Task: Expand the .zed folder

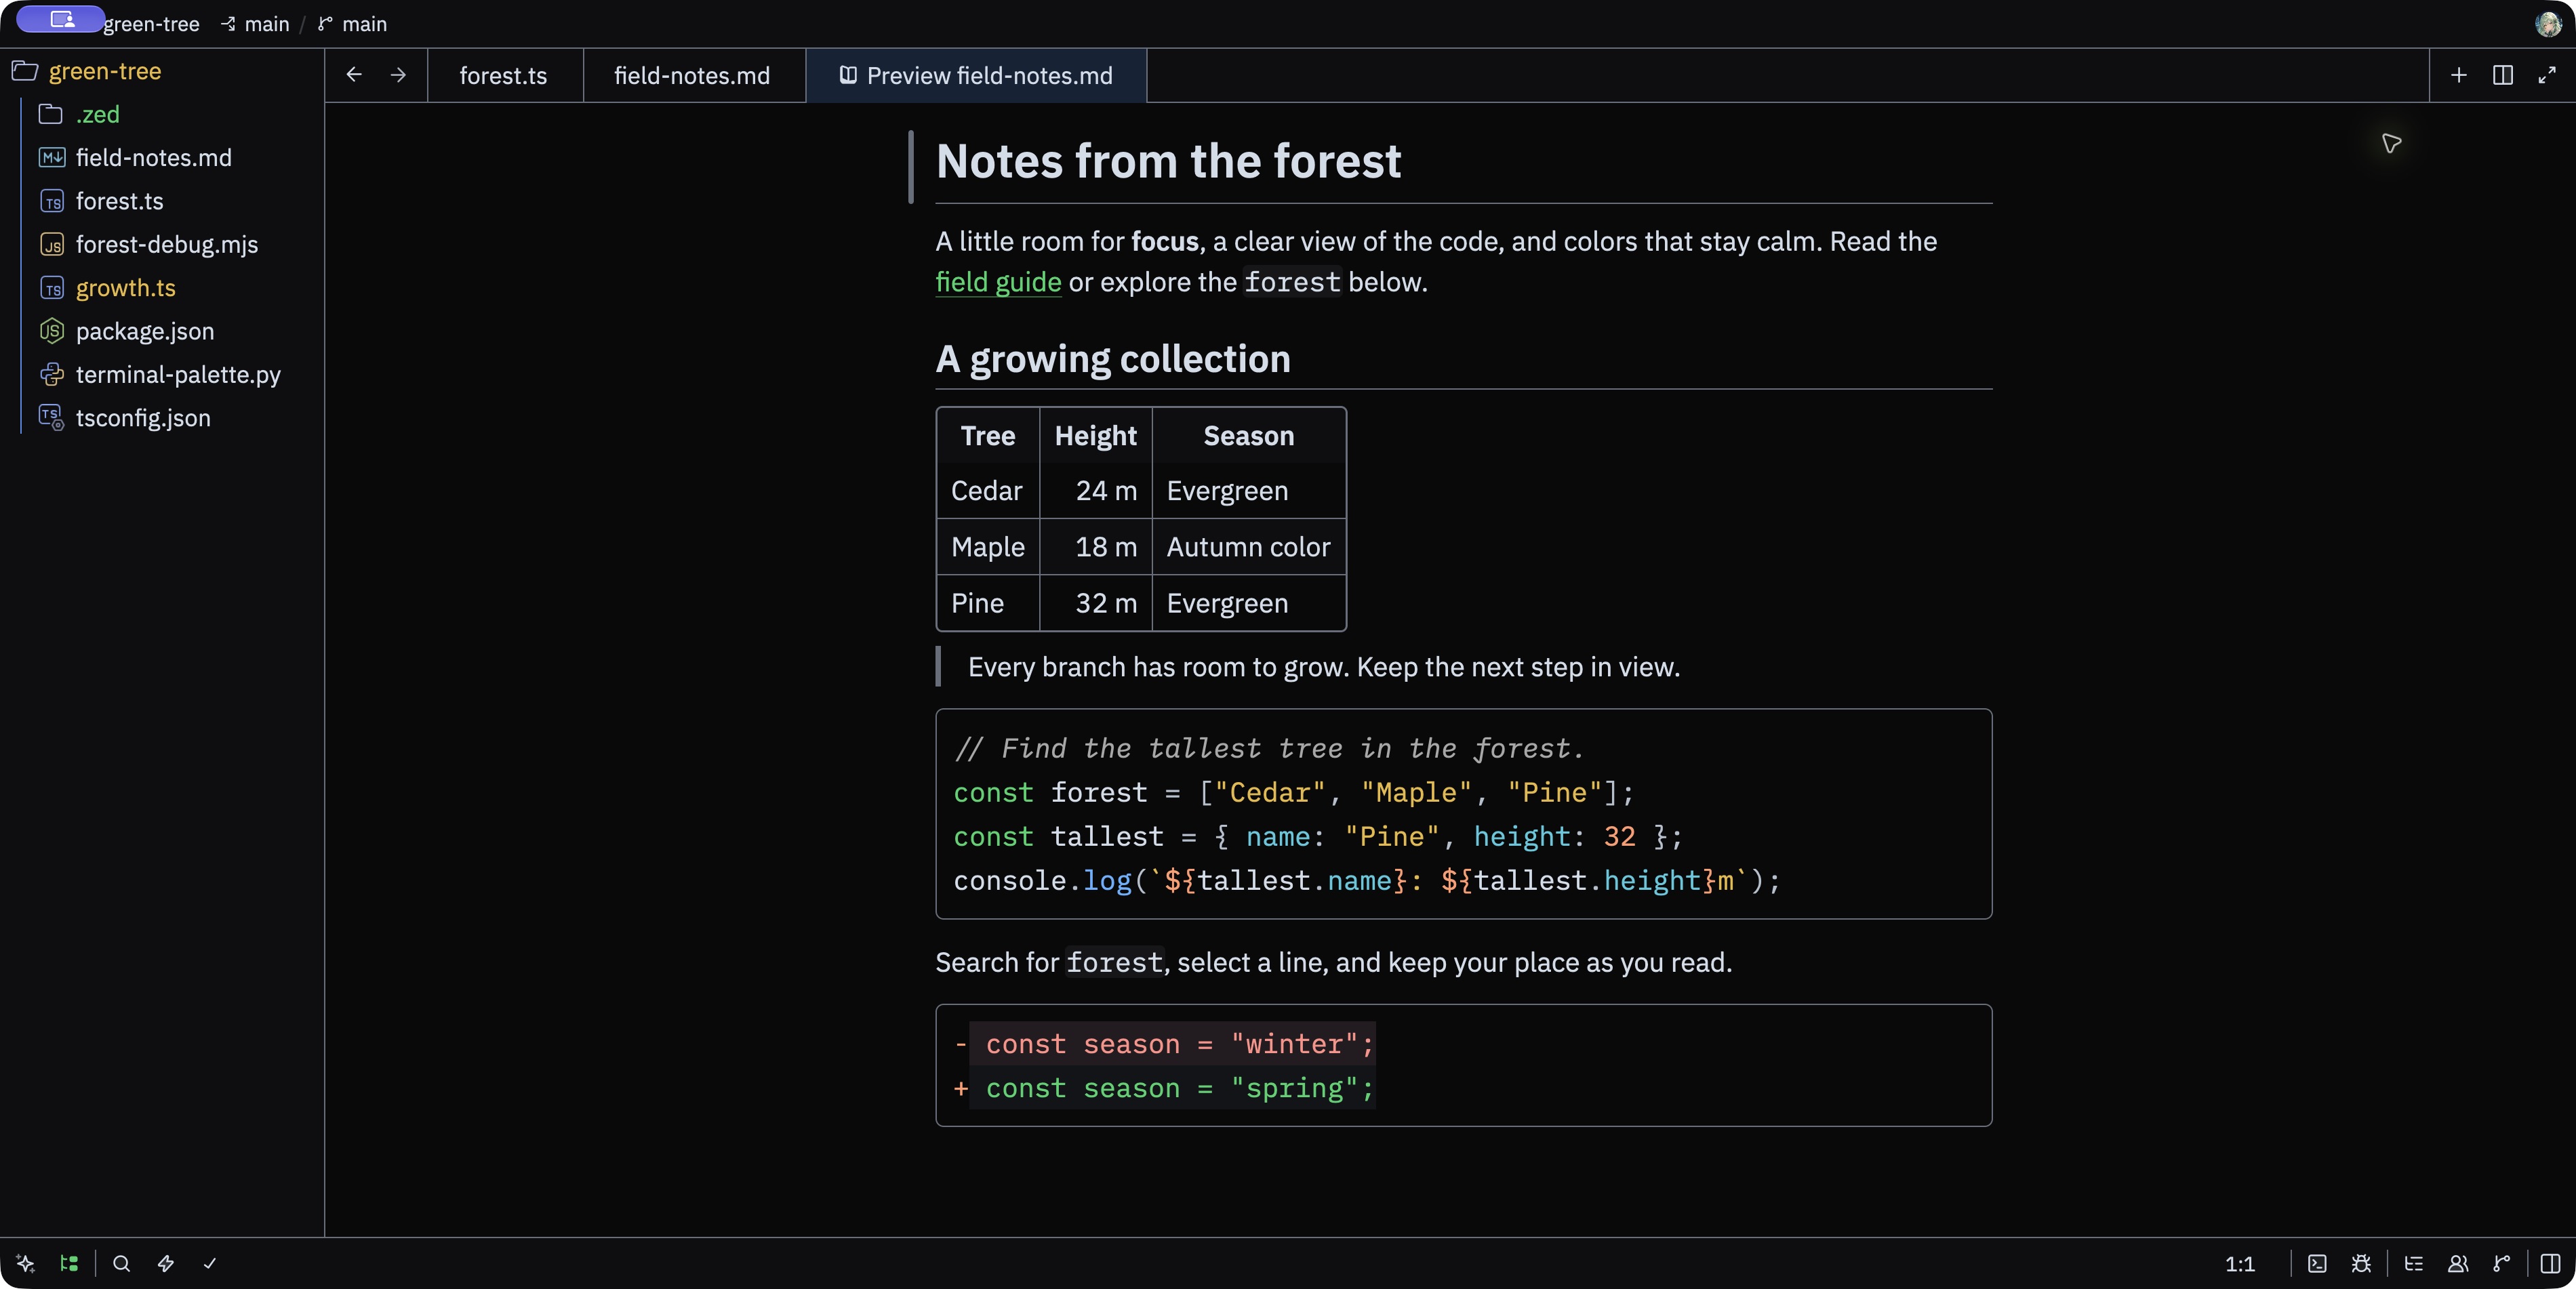Action: pyautogui.click(x=98, y=114)
